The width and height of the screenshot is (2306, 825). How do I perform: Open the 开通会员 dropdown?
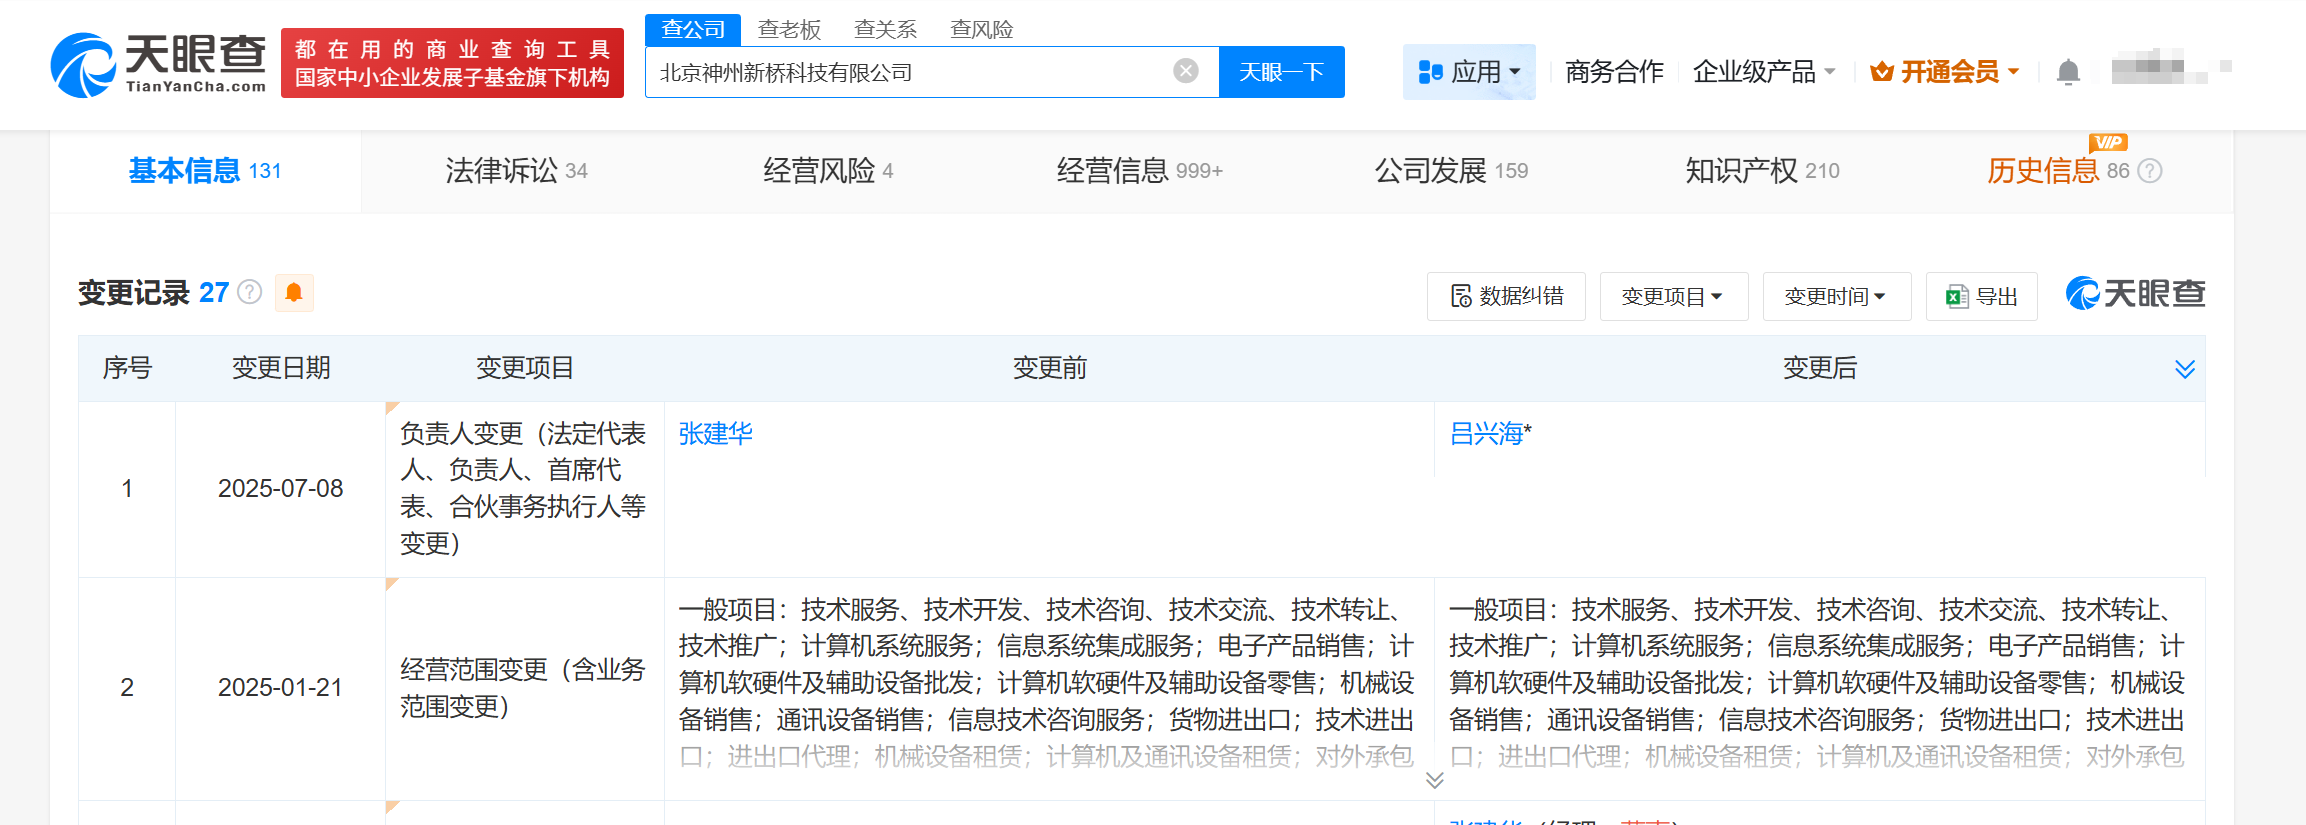pyautogui.click(x=1944, y=72)
